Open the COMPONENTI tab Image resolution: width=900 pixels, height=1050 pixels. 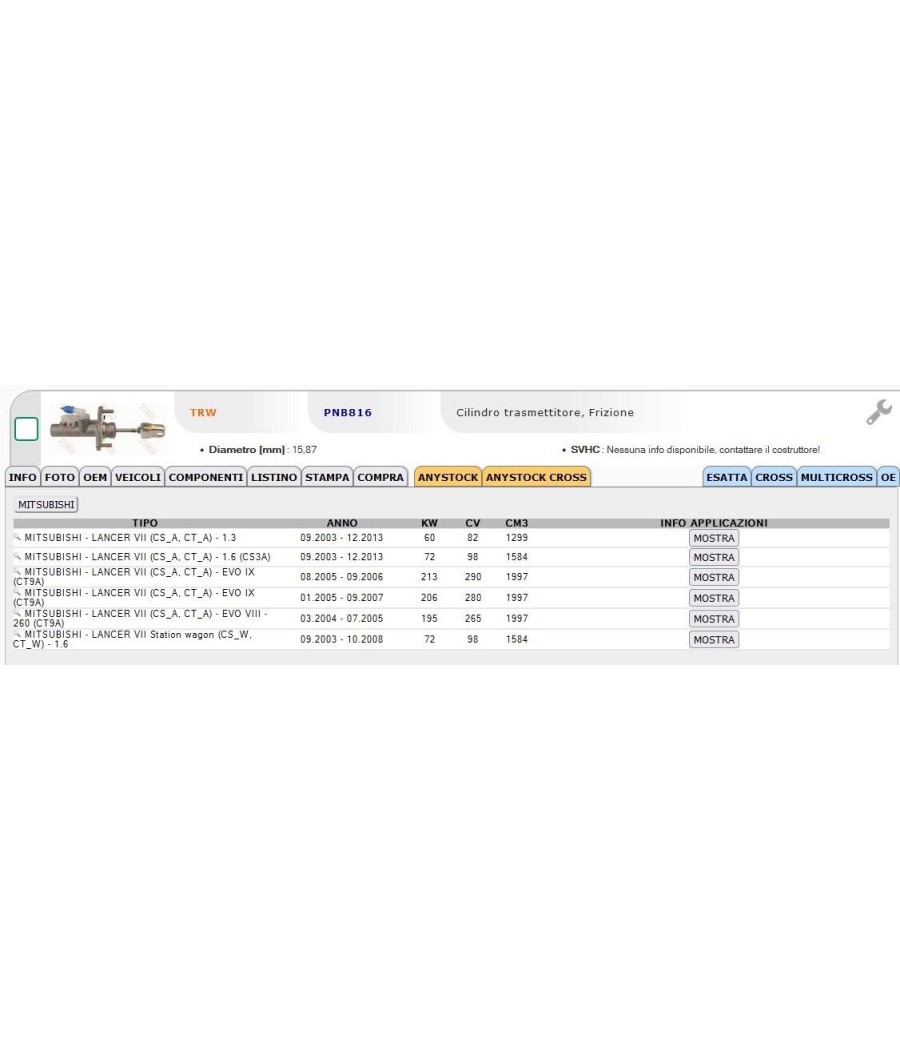[206, 477]
